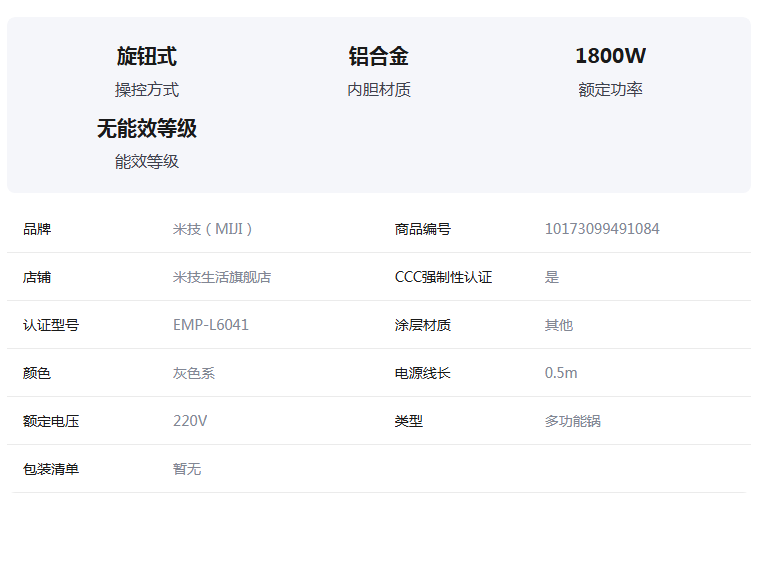
Task: Select product number 10173099491084
Action: click(602, 229)
